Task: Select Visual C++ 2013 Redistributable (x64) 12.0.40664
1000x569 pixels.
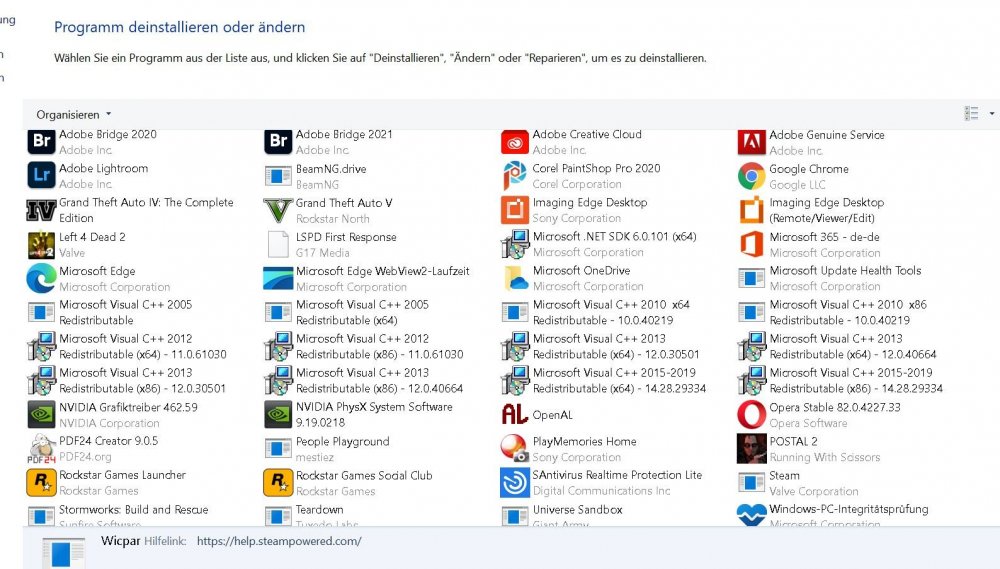Action: tap(837, 346)
